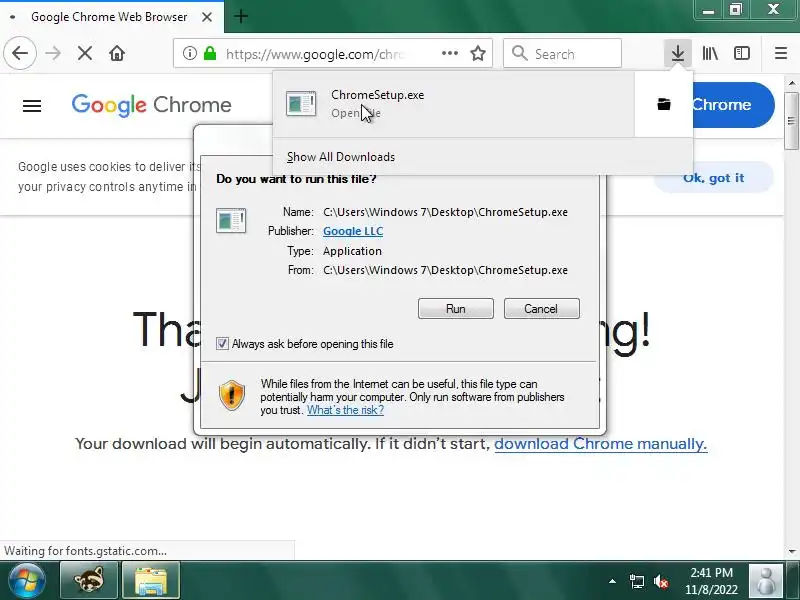Click the magnifier icon in search box
800x600 pixels.
519,53
